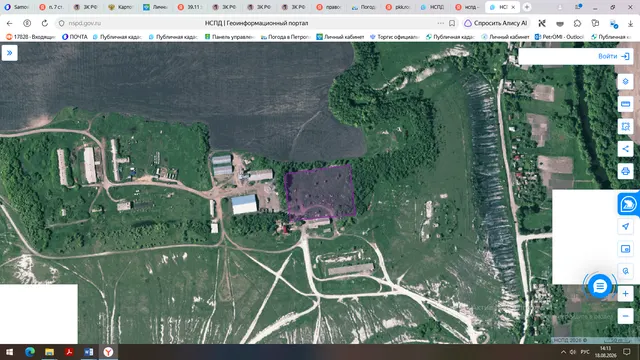Open the Погода в Петрозаводске bookmark

pos(286,37)
